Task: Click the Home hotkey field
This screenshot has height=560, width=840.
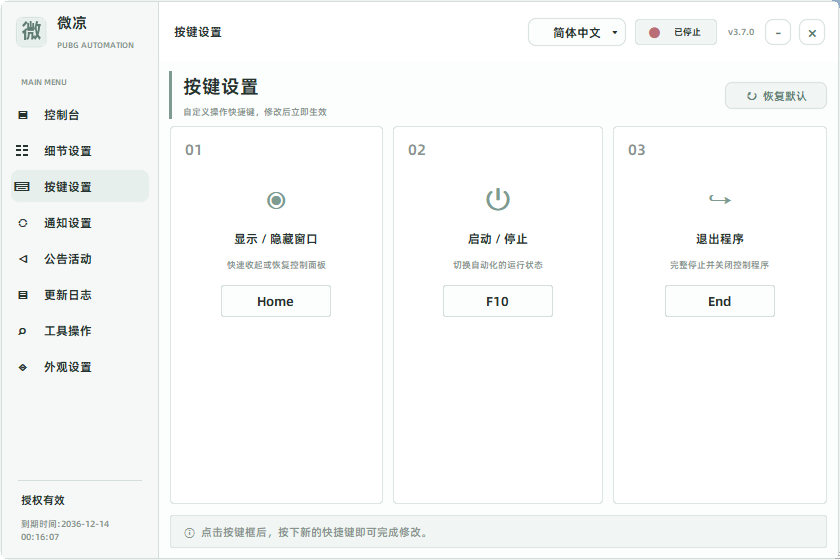Action: (276, 301)
